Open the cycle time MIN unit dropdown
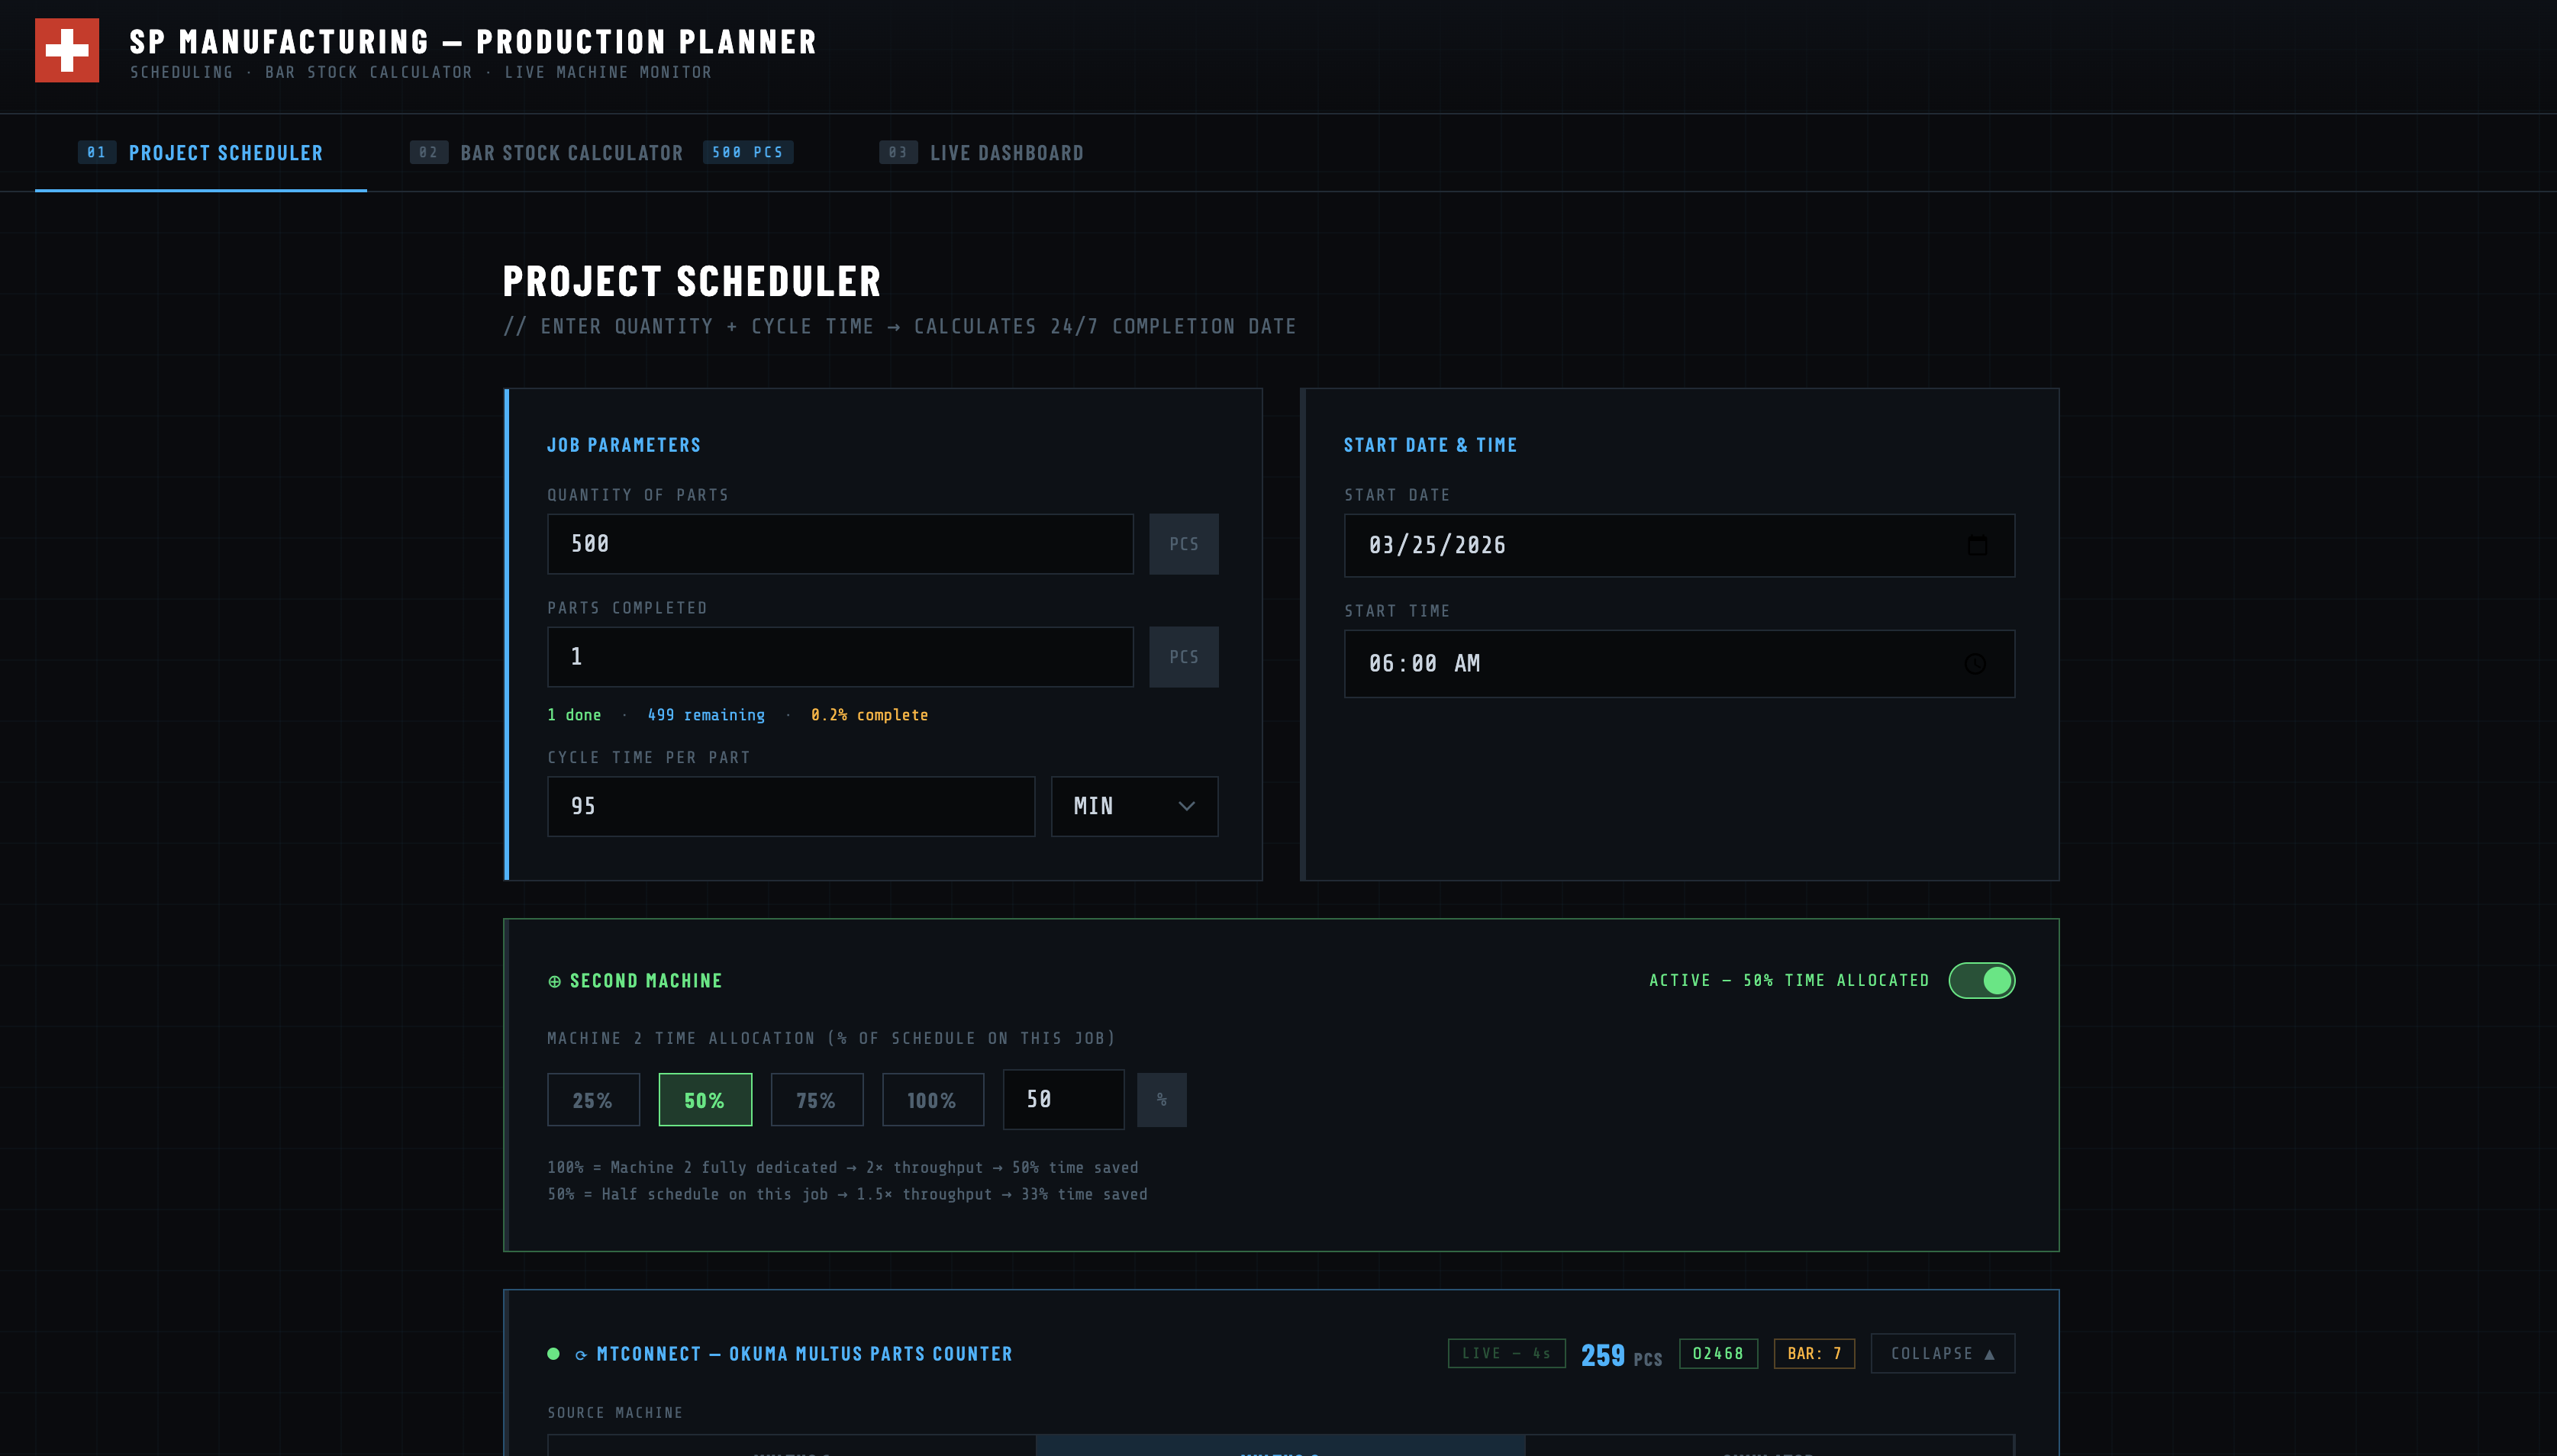 1134,806
